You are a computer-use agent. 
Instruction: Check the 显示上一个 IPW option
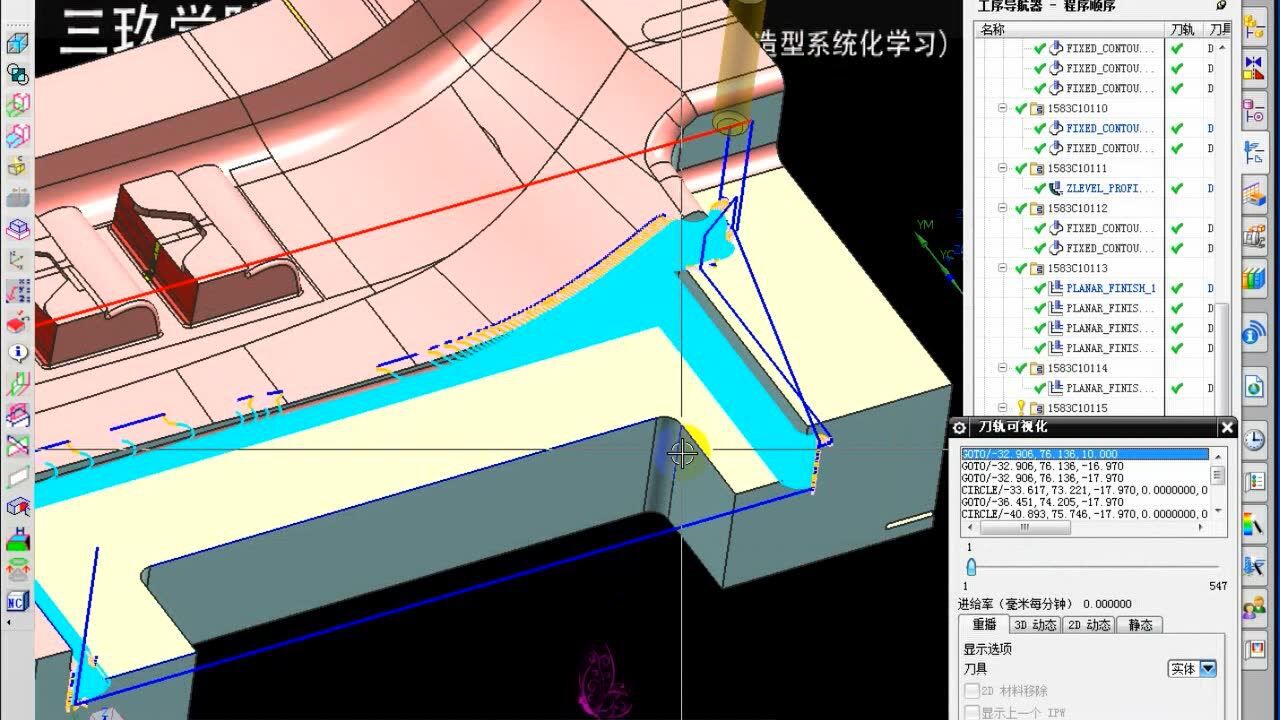pyautogui.click(x=972, y=711)
